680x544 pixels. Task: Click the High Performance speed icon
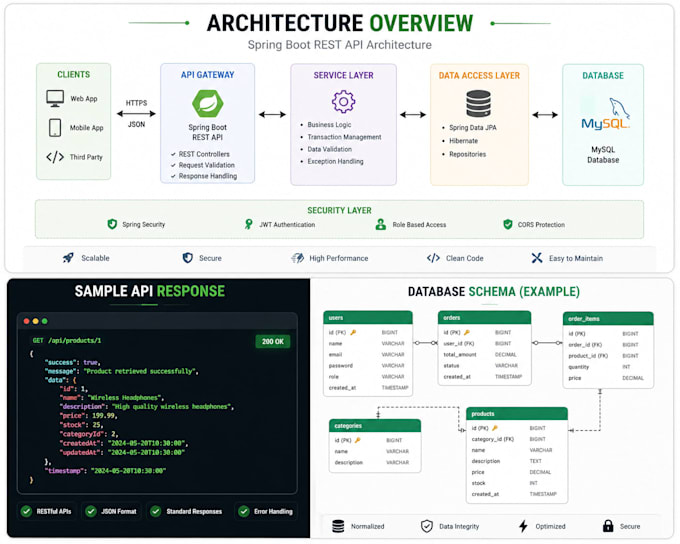point(298,258)
